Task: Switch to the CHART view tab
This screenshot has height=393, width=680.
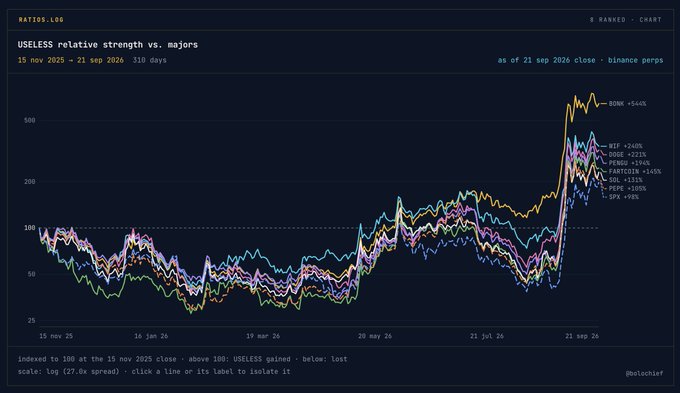Action: (x=651, y=20)
